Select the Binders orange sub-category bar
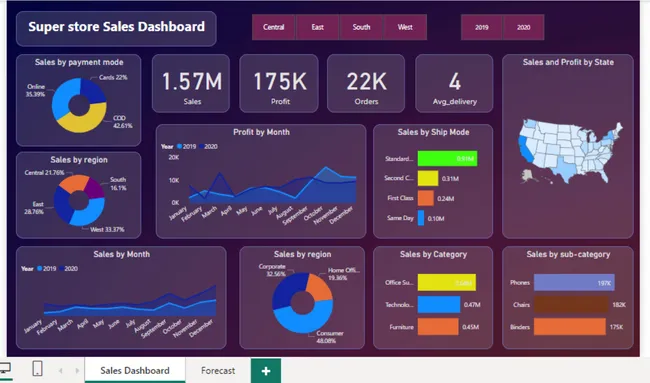Screen dimensions: 650x383 (x=570, y=327)
